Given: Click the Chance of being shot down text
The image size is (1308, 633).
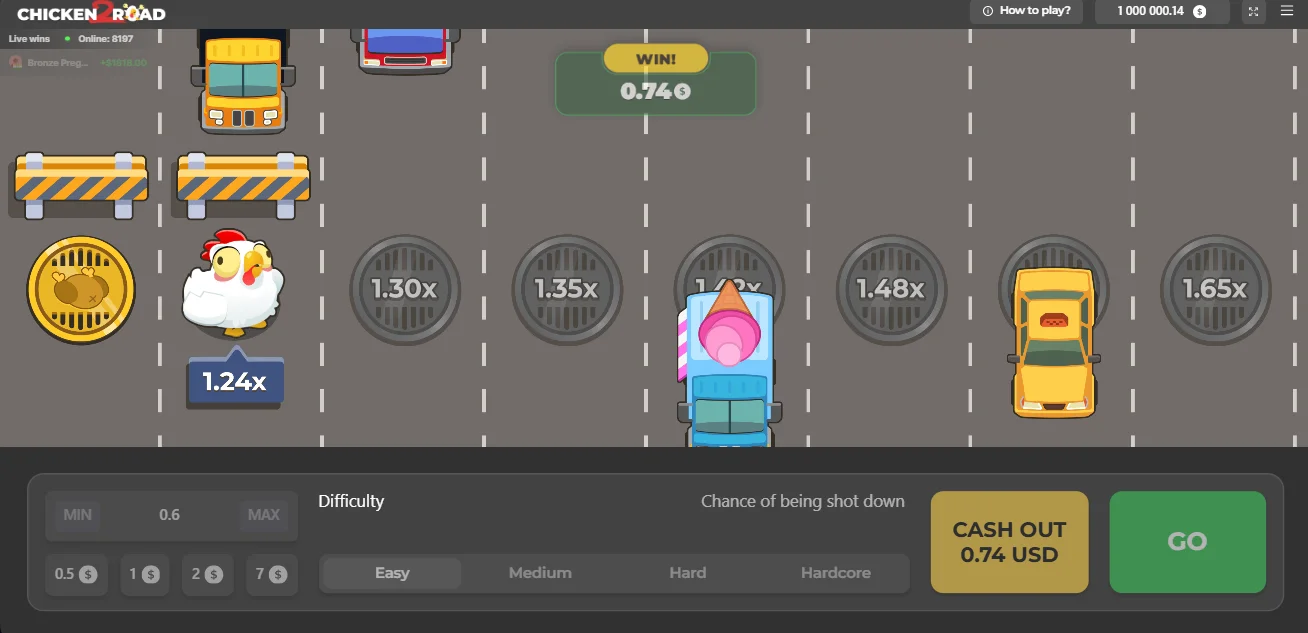Looking at the screenshot, I should (803, 501).
